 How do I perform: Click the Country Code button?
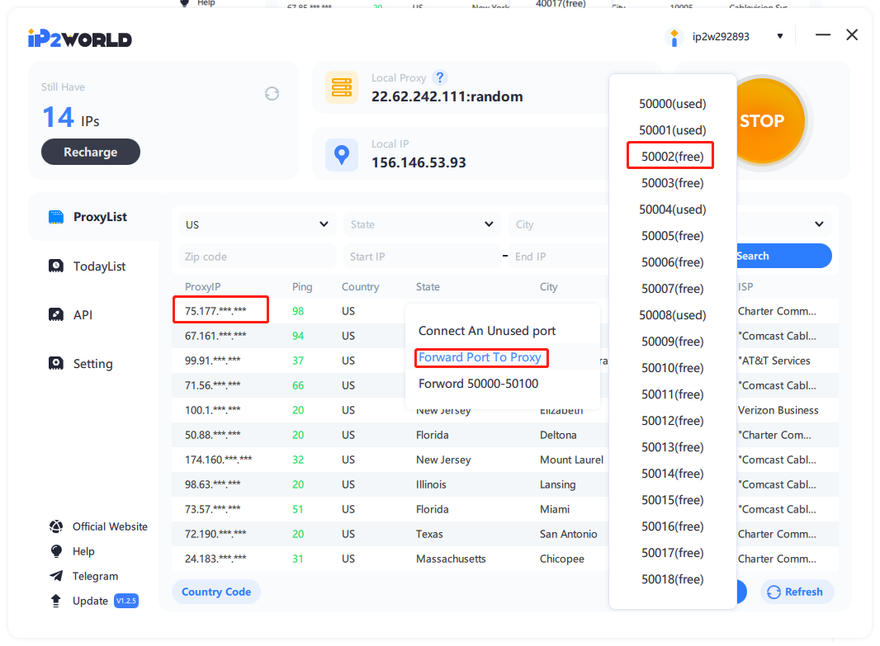(x=216, y=592)
